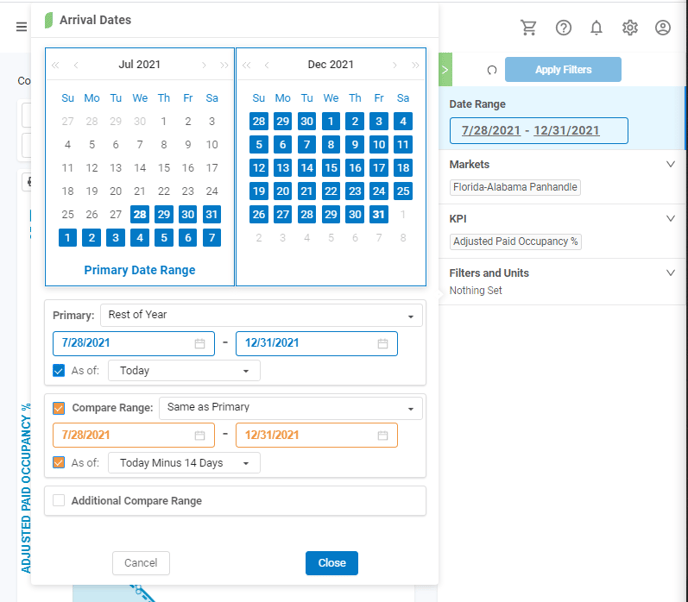
Task: Go back one year in Dec 2021 calendar
Action: coord(247,65)
